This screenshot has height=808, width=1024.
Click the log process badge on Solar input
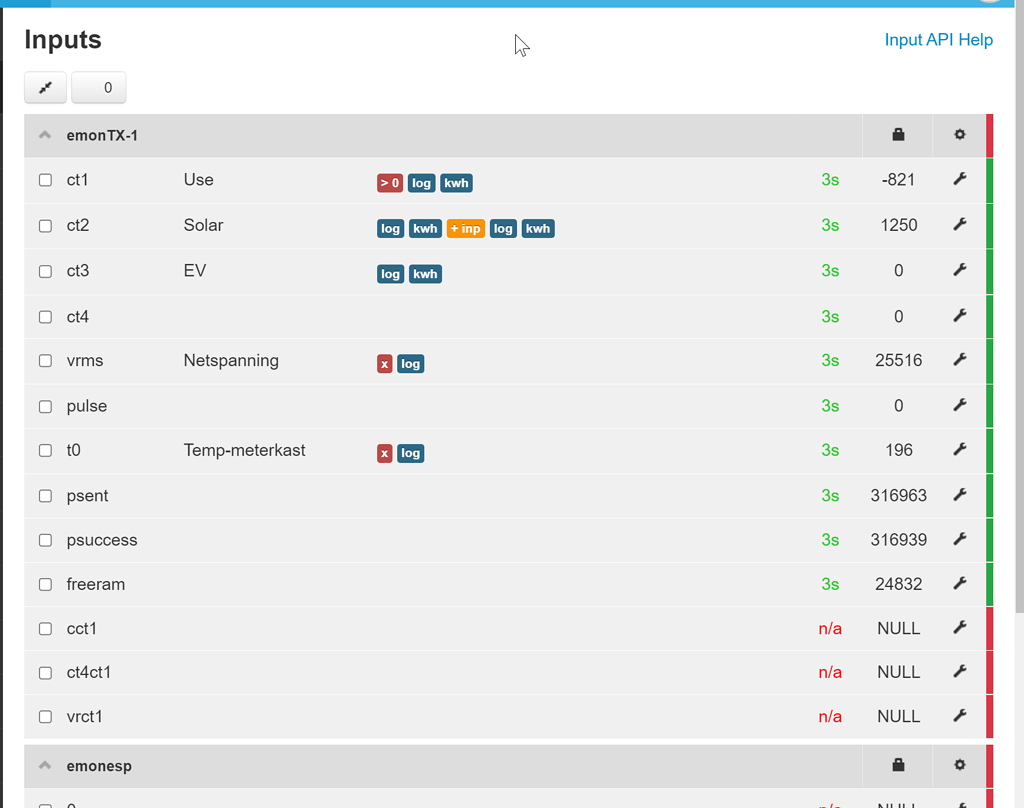pyautogui.click(x=390, y=228)
